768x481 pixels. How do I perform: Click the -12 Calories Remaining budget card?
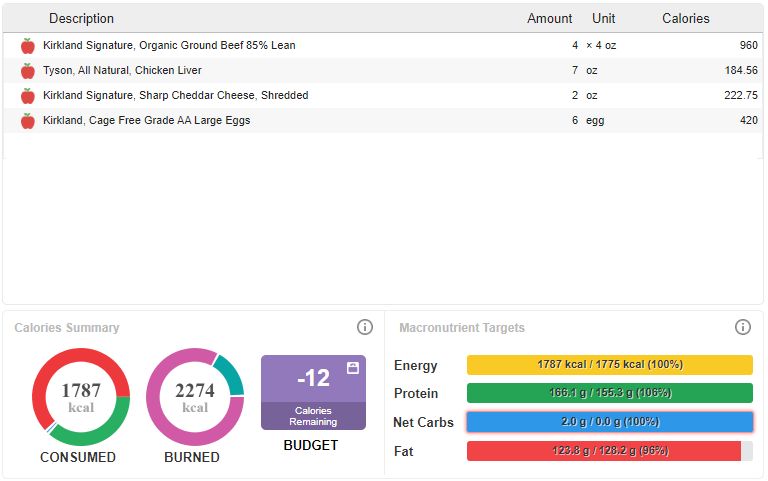pyautogui.click(x=313, y=393)
